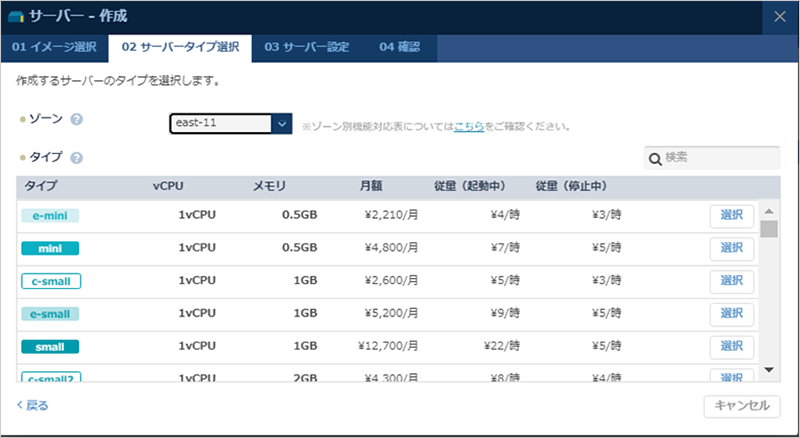Open the east-11 zone dropdown

230,124
